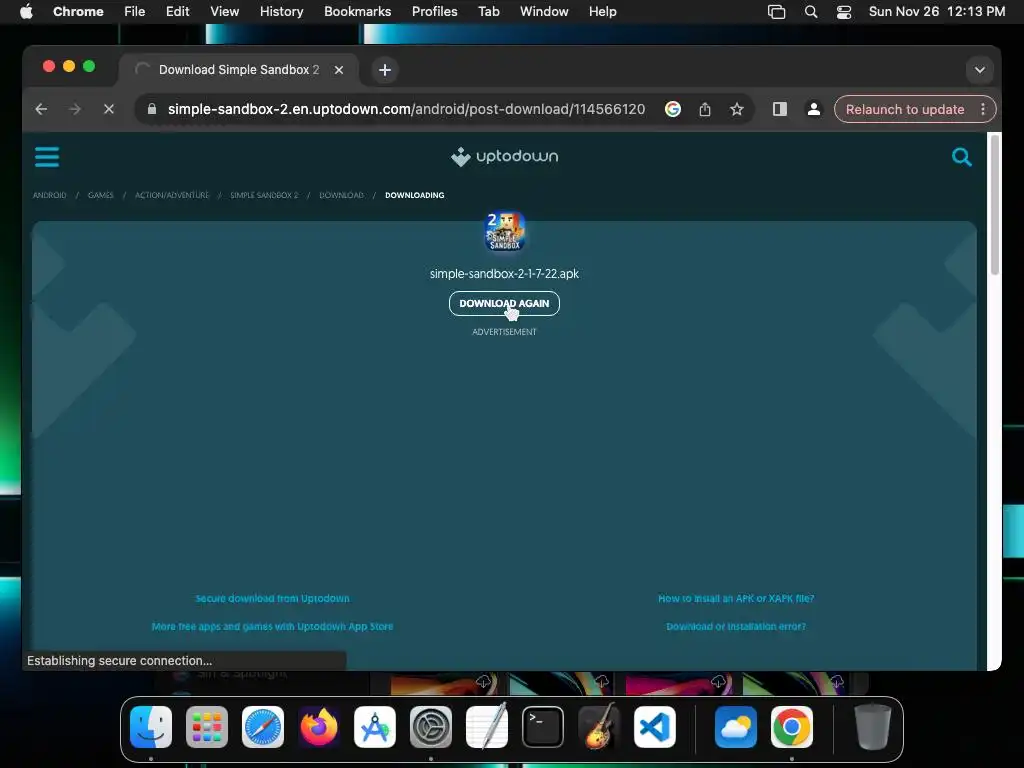
Task: Open the Chrome profile icon
Action: coord(814,109)
